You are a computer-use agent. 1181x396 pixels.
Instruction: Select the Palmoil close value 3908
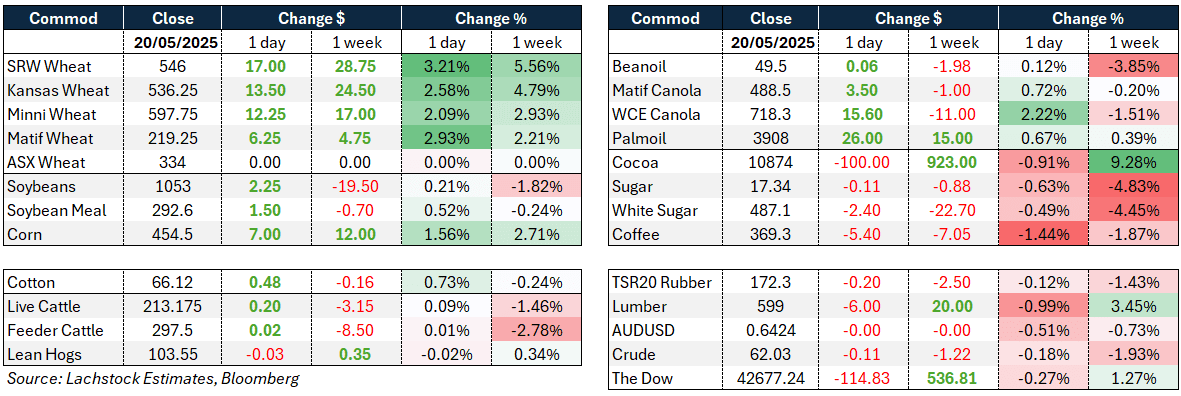click(x=774, y=139)
